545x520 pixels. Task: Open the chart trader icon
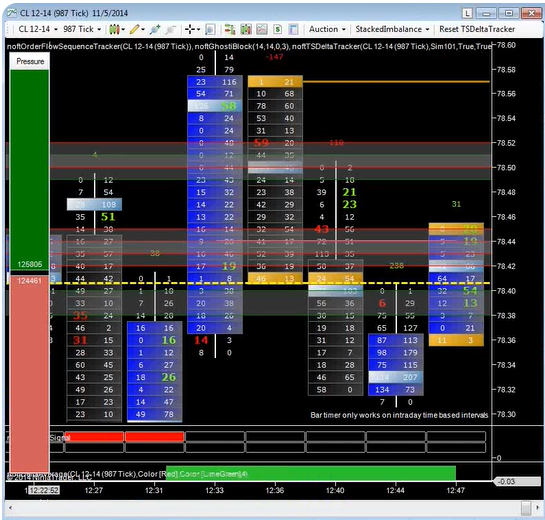coord(230,30)
